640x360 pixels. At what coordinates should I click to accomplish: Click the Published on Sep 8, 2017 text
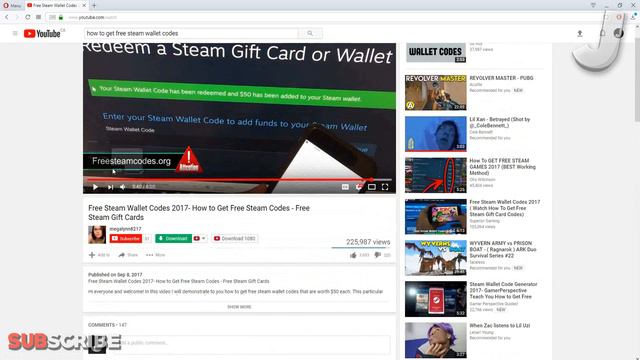(x=115, y=275)
